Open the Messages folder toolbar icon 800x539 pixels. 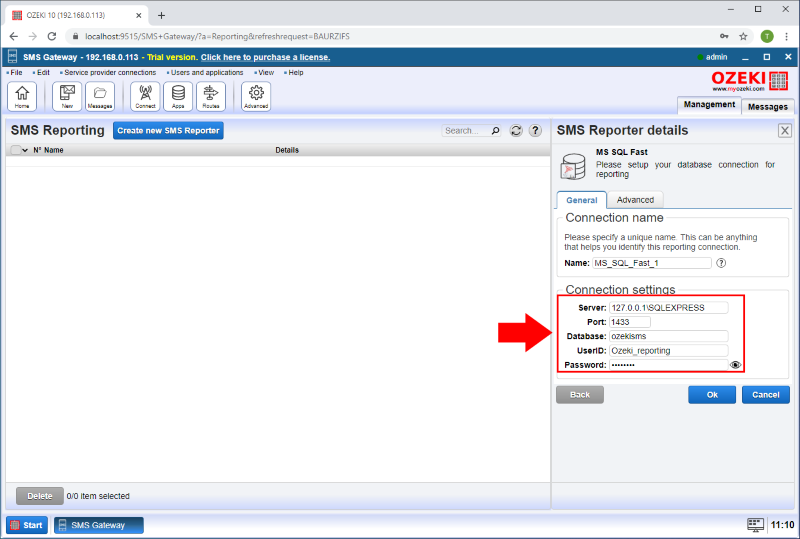[x=100, y=96]
